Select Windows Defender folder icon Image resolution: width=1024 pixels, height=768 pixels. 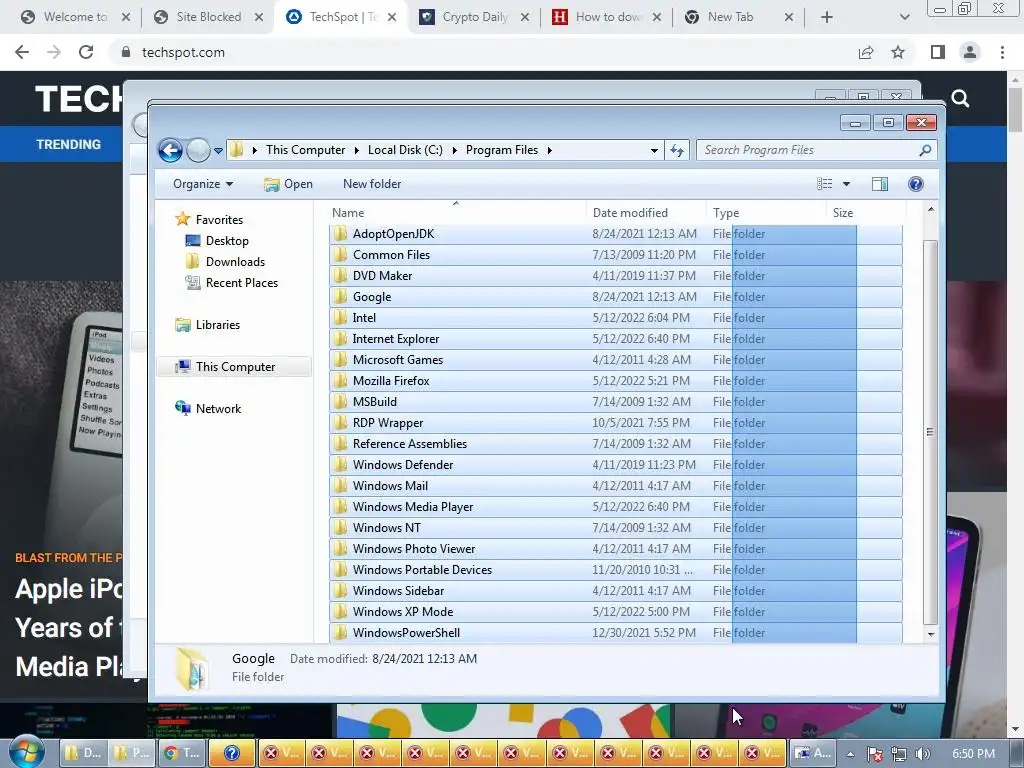pos(340,465)
